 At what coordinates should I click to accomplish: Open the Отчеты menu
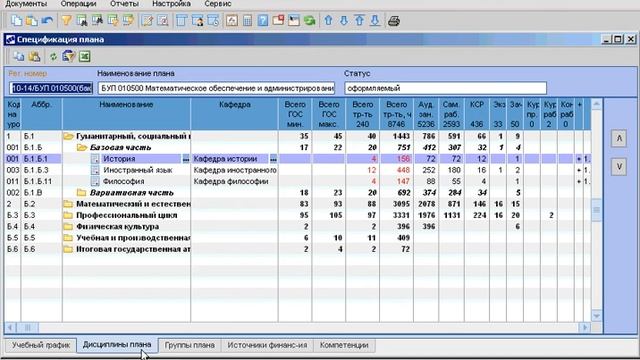(124, 4)
